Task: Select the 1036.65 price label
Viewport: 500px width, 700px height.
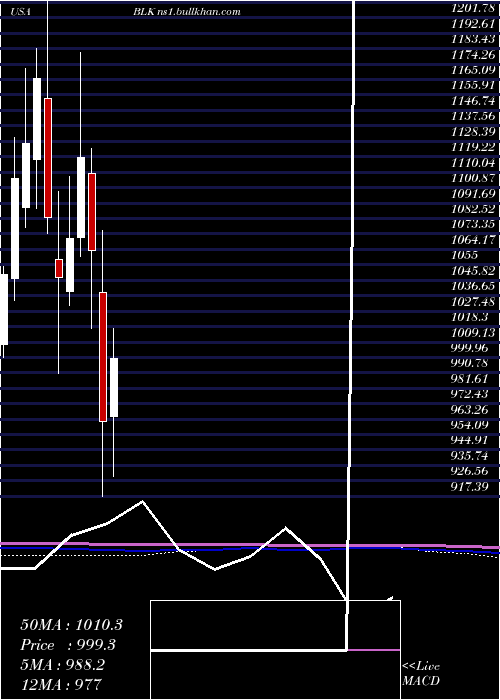Action: tap(473, 286)
